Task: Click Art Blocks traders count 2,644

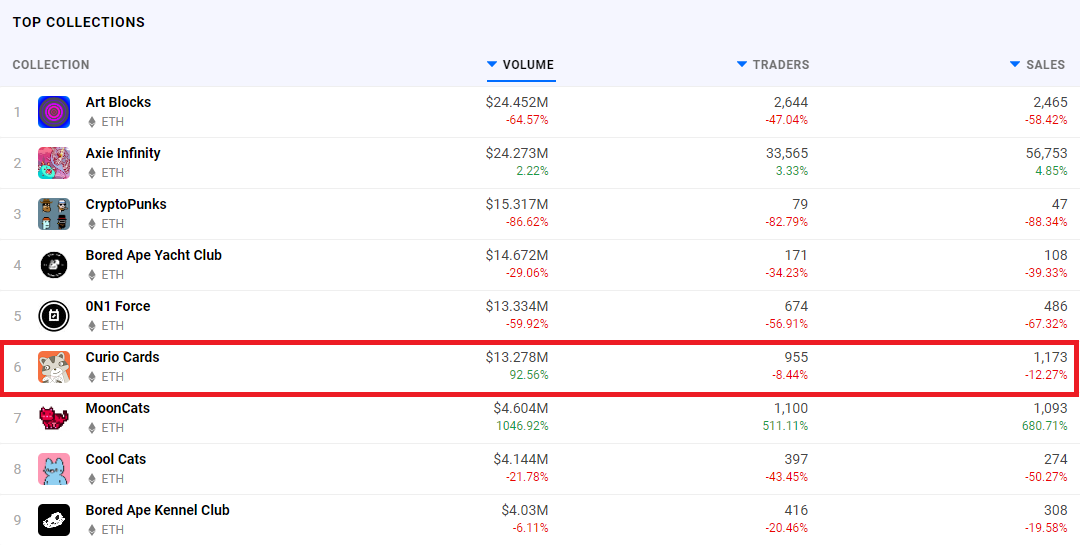Action: pos(791,103)
